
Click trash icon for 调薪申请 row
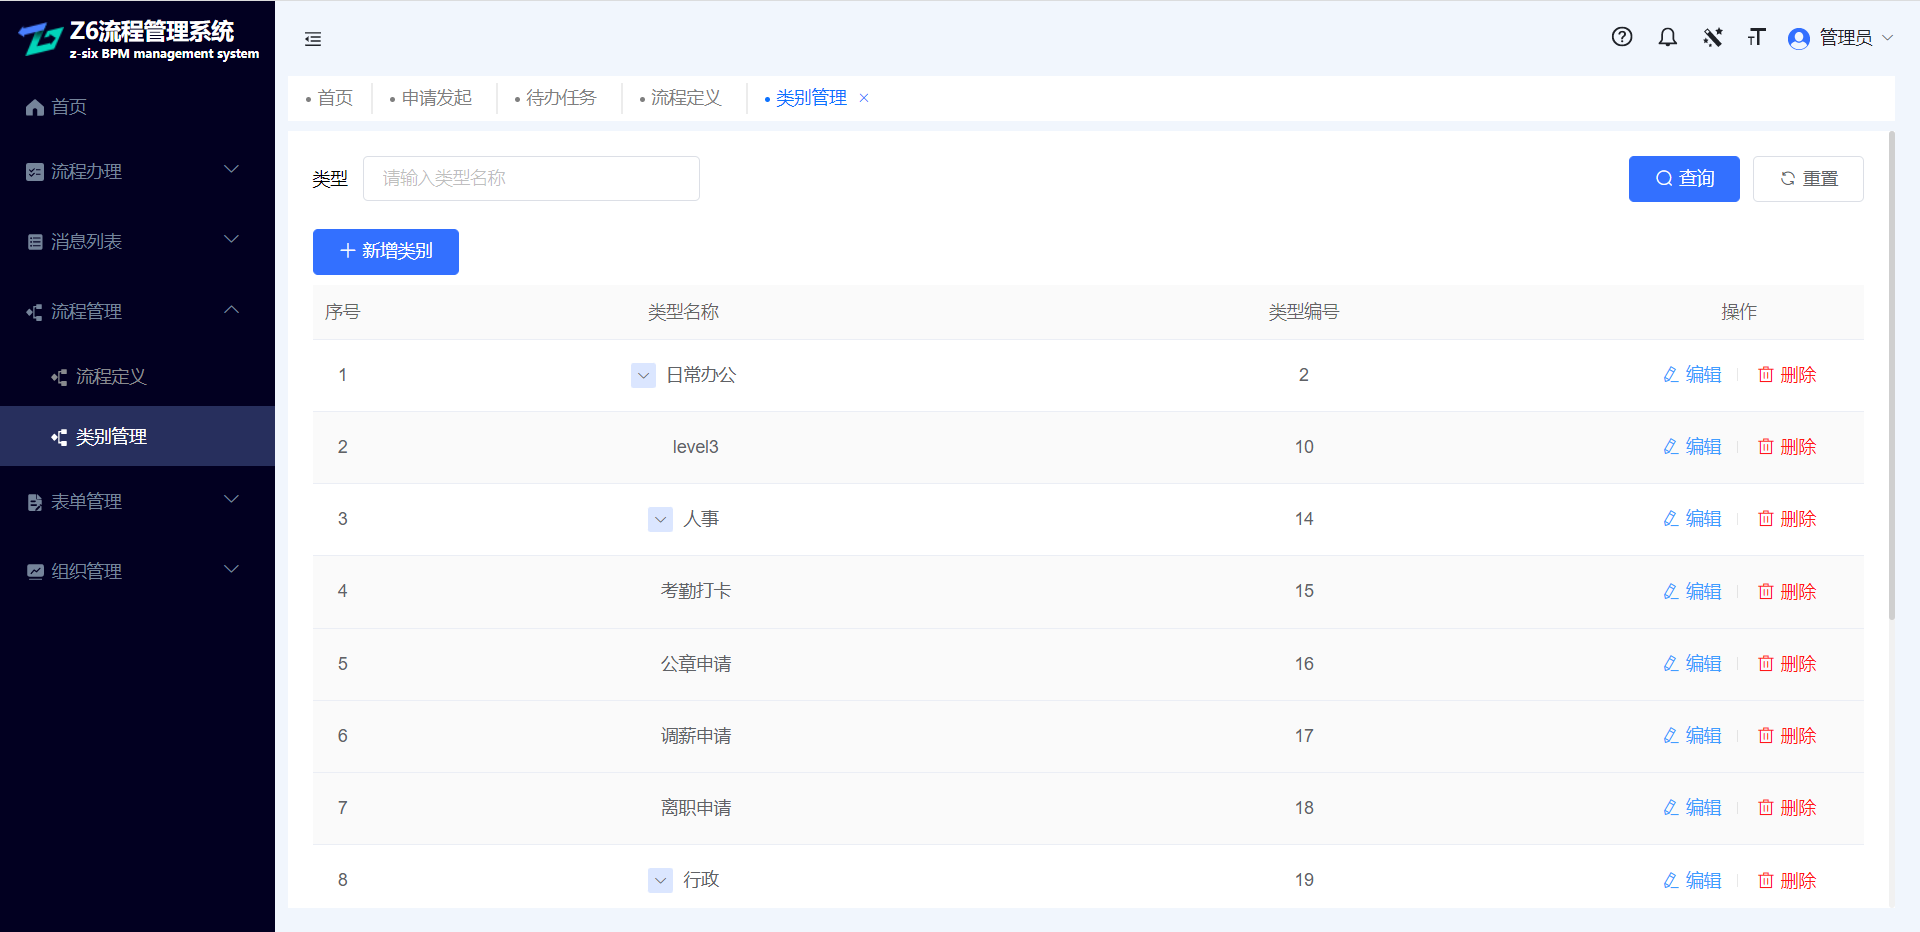click(x=1766, y=736)
